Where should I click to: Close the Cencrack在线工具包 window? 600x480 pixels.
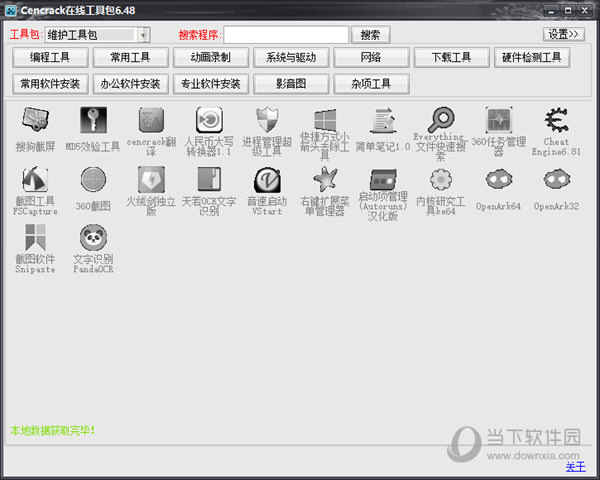click(x=585, y=10)
